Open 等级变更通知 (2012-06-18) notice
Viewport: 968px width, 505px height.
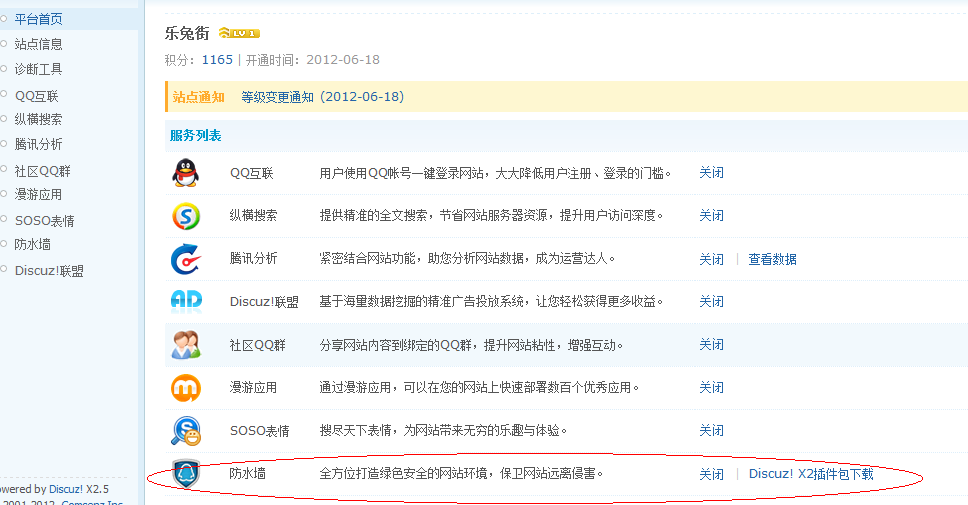pos(322,97)
